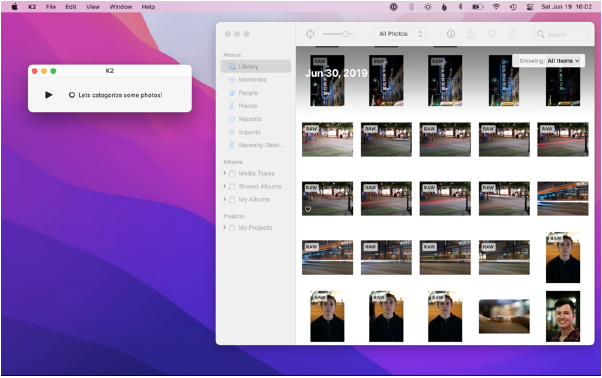Viewport: 602px width, 378px height.
Task: Open the All Photos dropdown
Action: click(400, 34)
